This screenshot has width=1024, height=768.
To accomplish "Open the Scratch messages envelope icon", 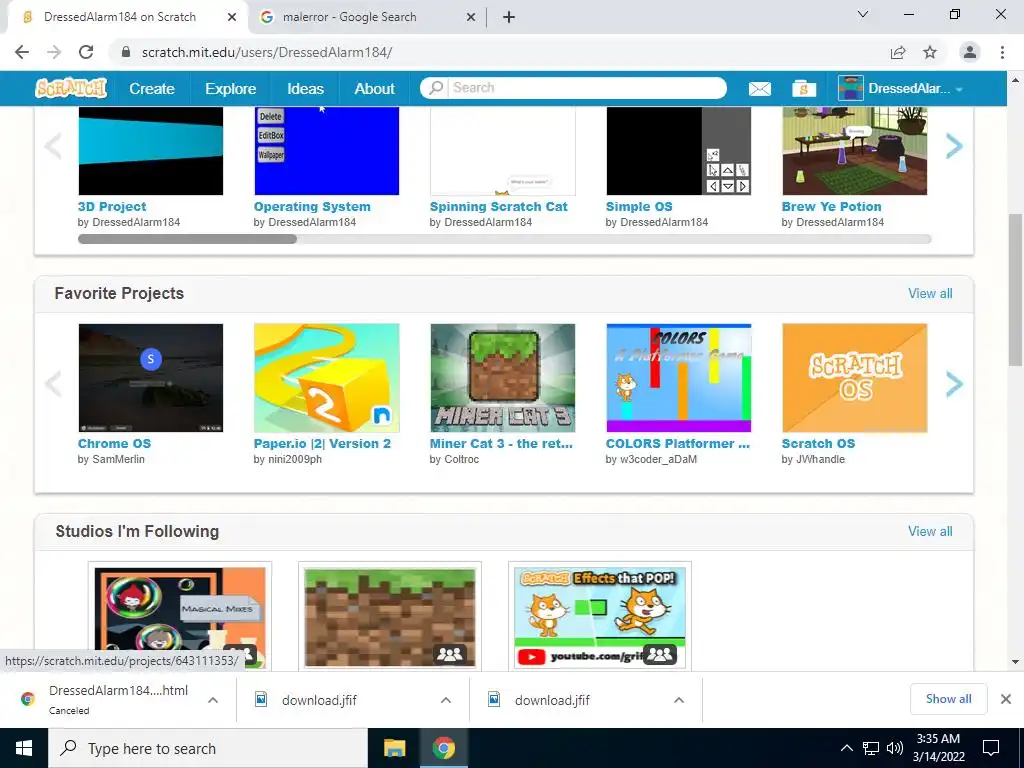I will pos(760,89).
